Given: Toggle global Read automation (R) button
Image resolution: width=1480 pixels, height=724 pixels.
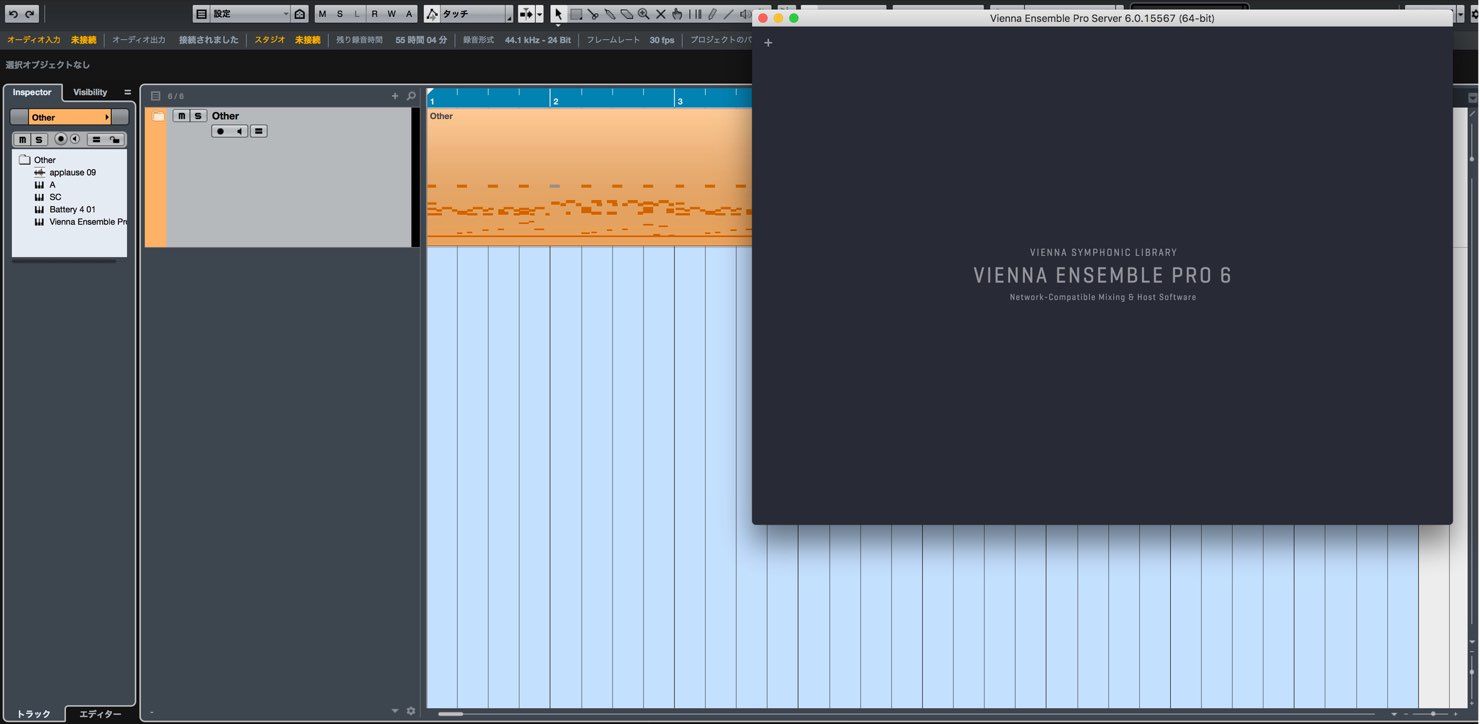Looking at the screenshot, I should tap(375, 14).
